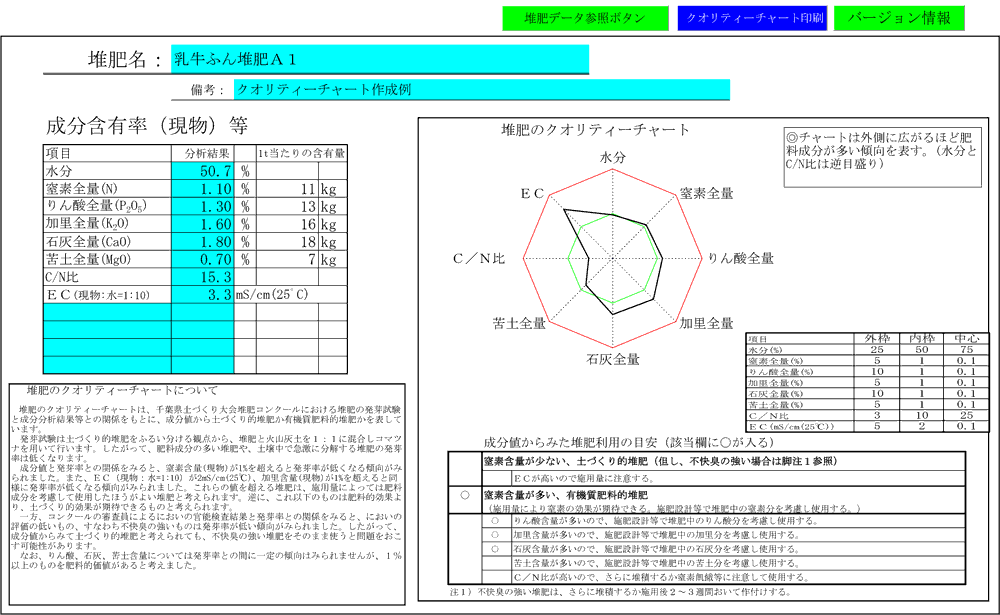This screenshot has width=1000, height=615.
Task: Click the 外枠 column header in scale table
Action: tap(877, 338)
